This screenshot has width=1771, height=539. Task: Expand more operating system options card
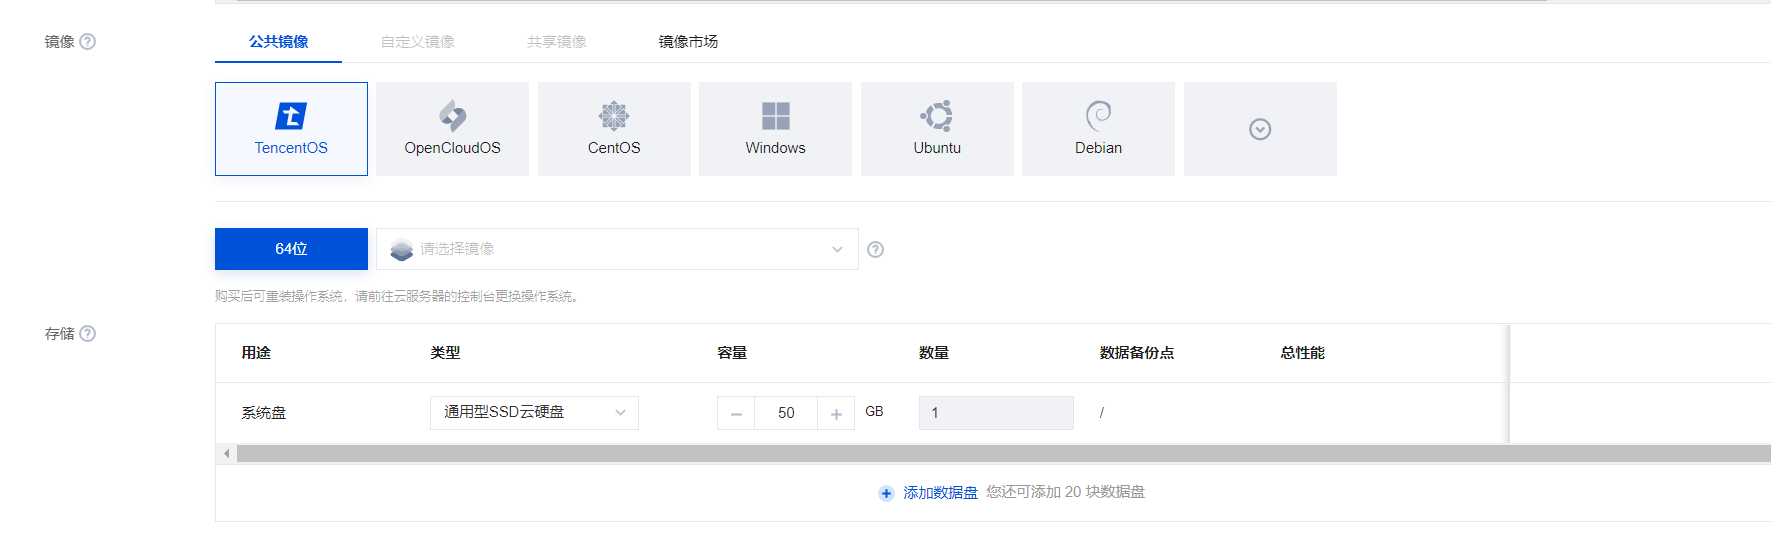pos(1260,129)
